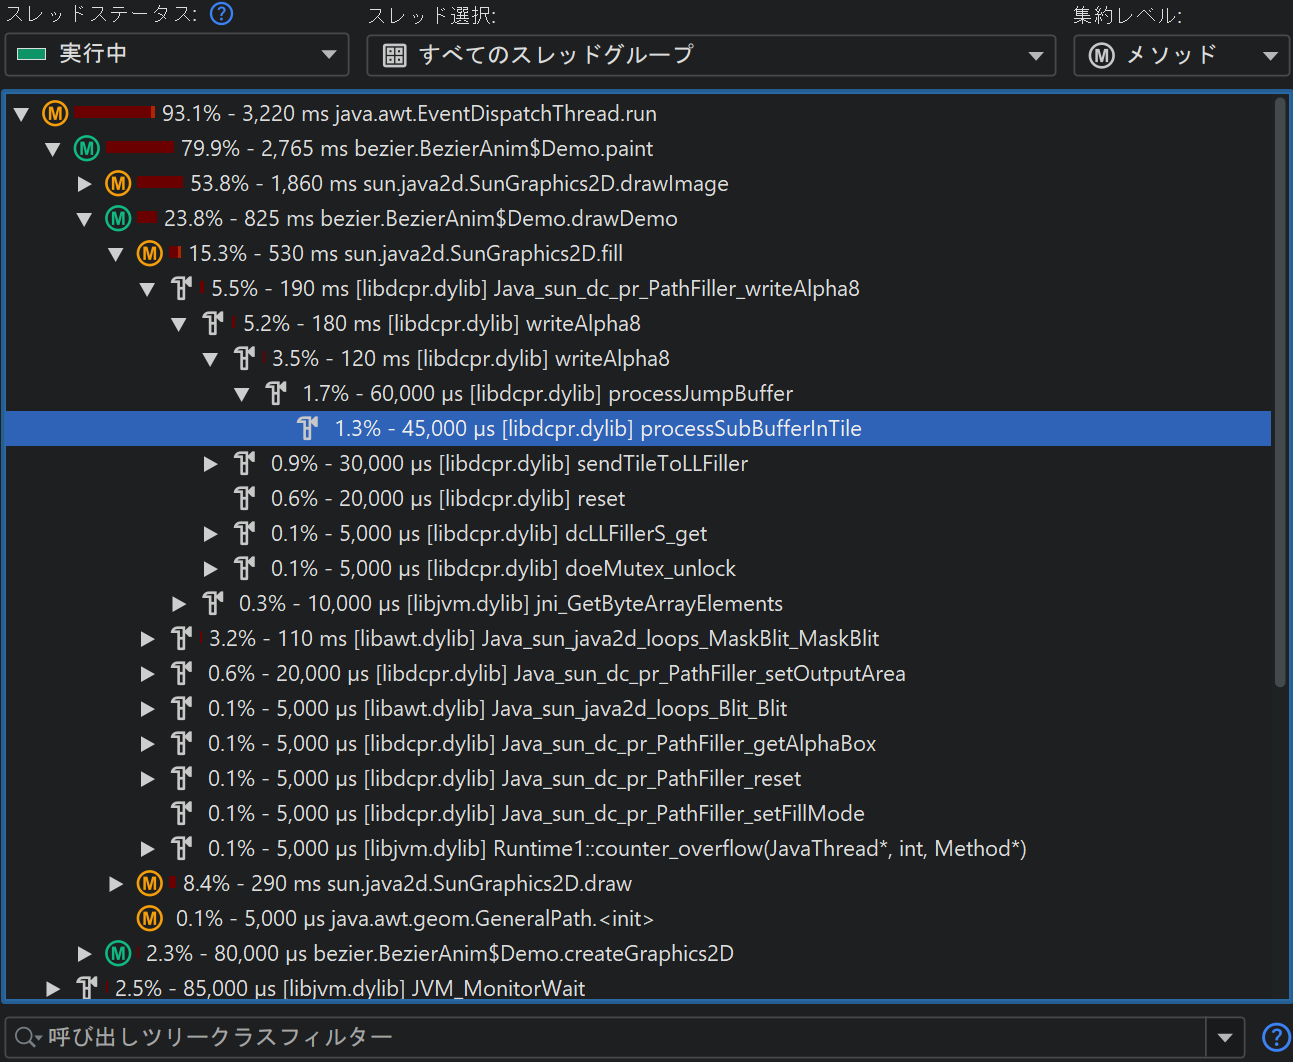
Task: Click method icon of SunGraphics2D.drawImage row
Action: point(119,184)
